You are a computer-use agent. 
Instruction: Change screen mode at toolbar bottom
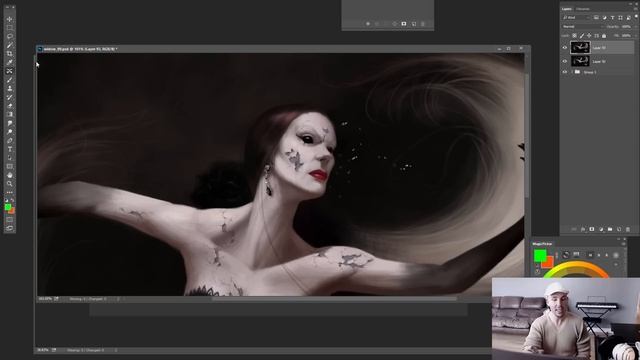point(9,228)
